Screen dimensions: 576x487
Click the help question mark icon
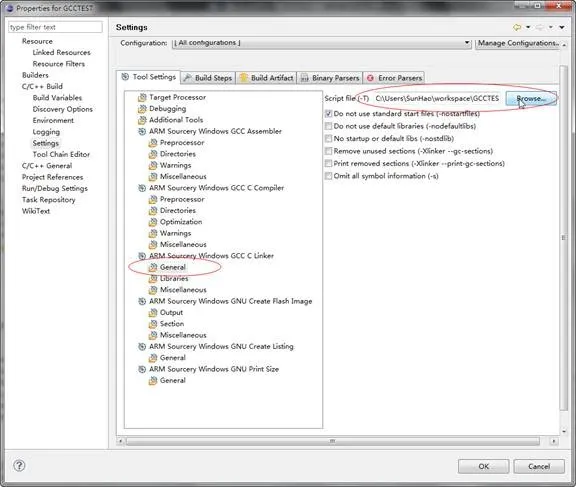coord(19,466)
